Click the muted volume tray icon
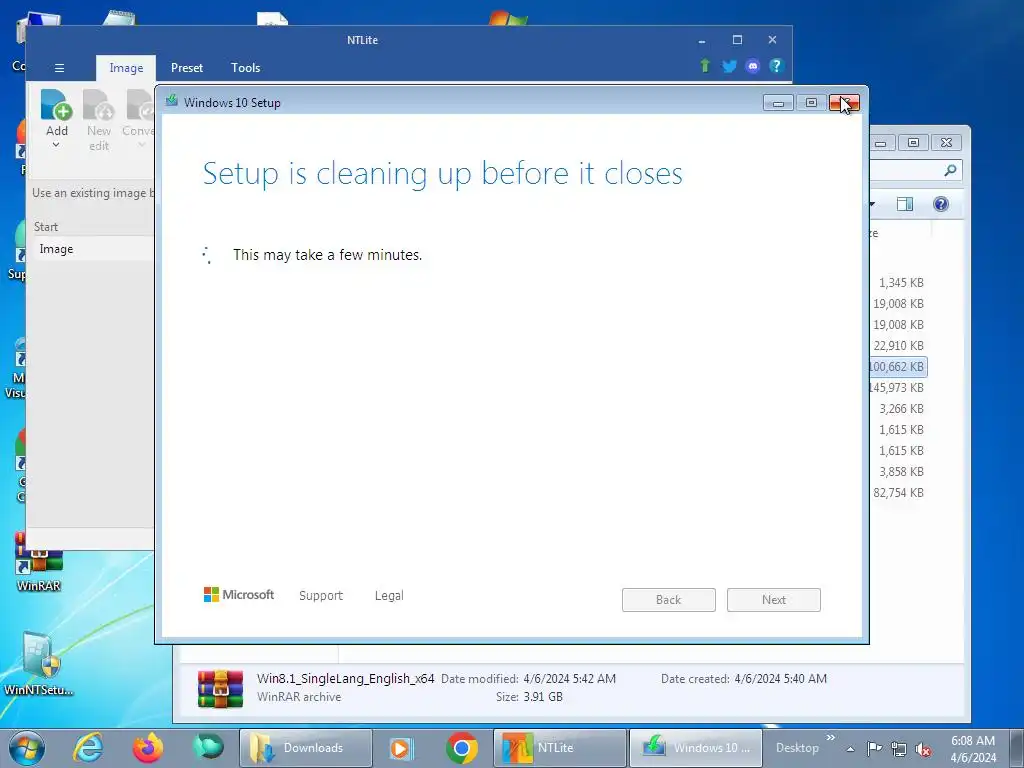 tap(923, 750)
